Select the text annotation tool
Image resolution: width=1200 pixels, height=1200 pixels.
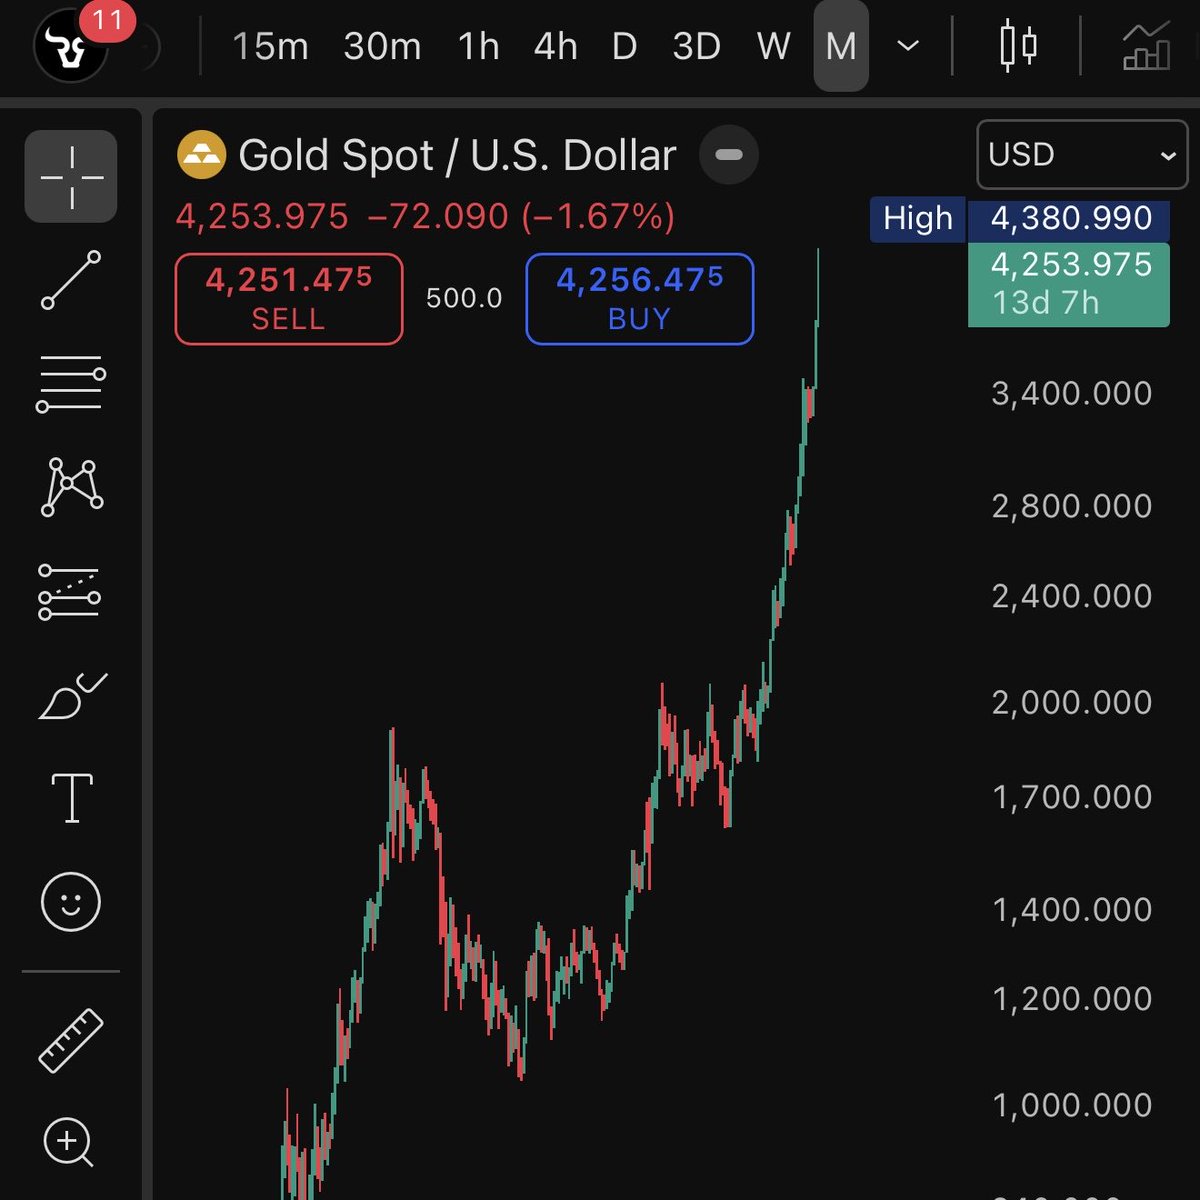click(72, 798)
